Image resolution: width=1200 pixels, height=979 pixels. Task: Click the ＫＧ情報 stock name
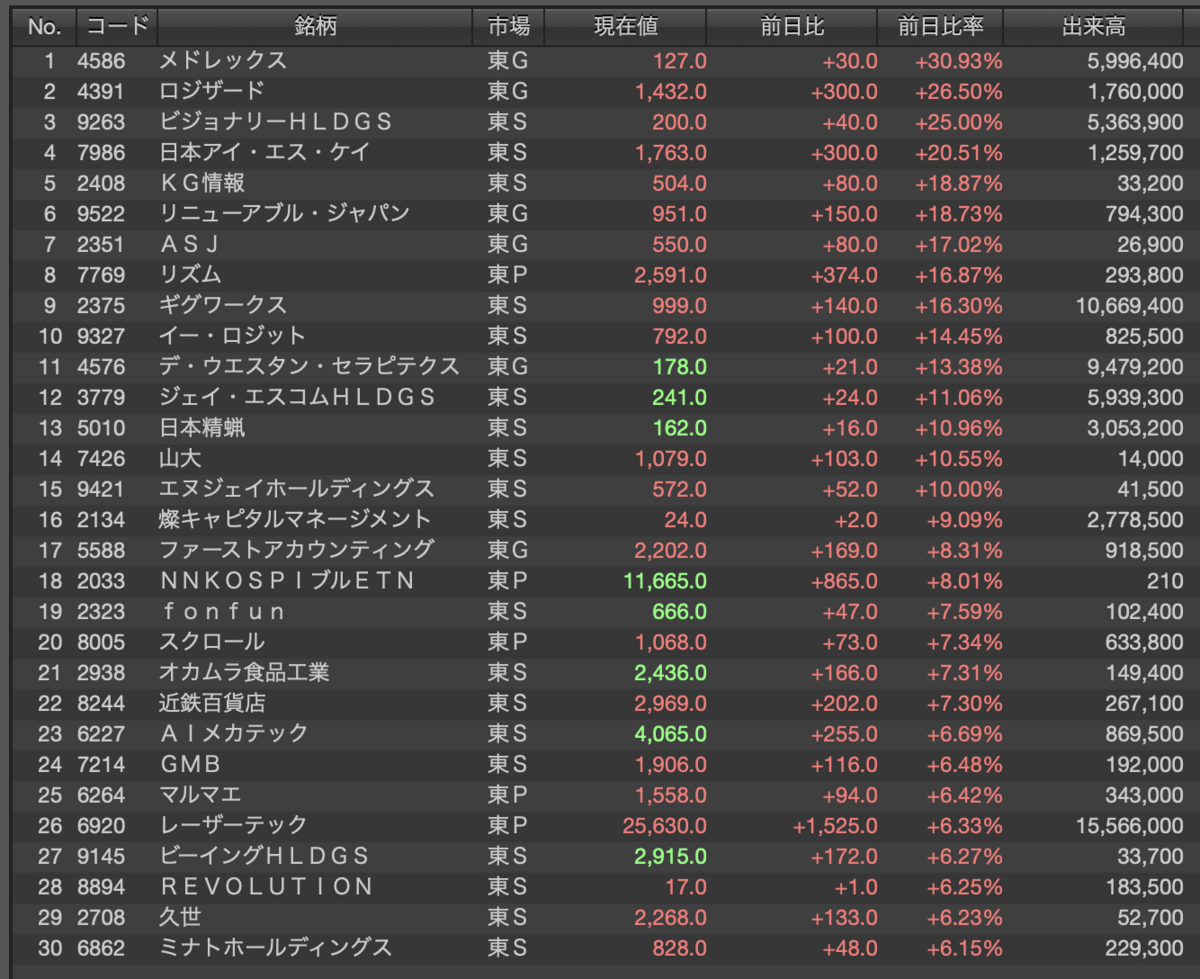pos(202,183)
